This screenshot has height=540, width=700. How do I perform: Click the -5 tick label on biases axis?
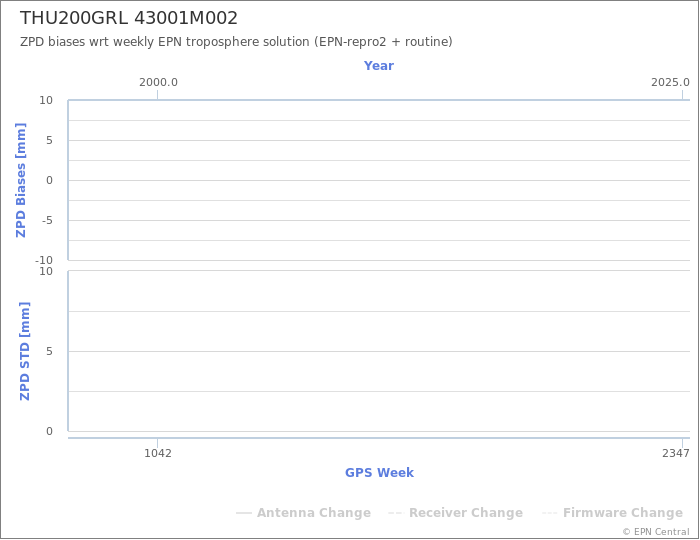46,220
